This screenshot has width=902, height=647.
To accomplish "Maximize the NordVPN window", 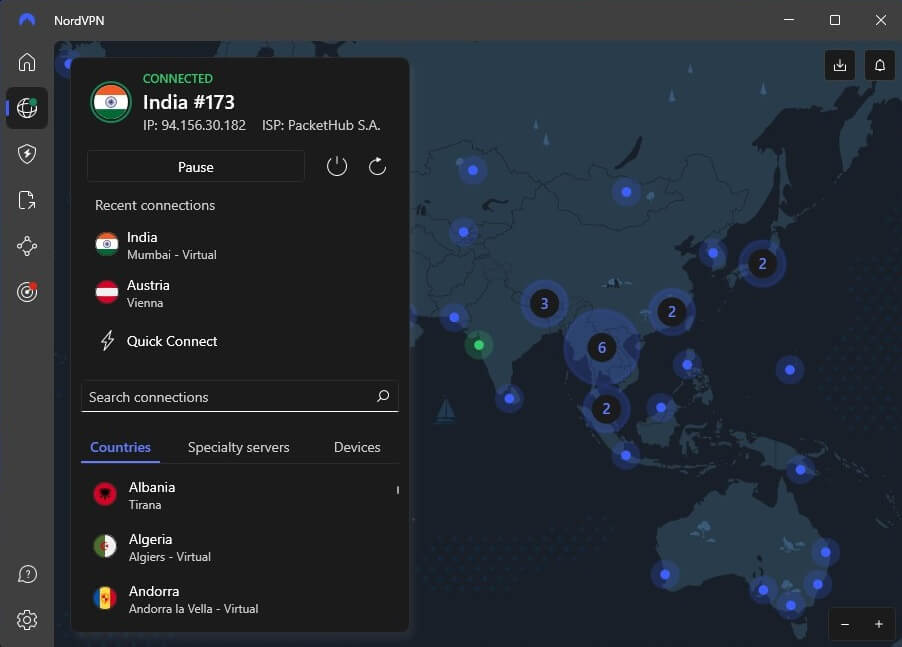I will click(x=835, y=20).
